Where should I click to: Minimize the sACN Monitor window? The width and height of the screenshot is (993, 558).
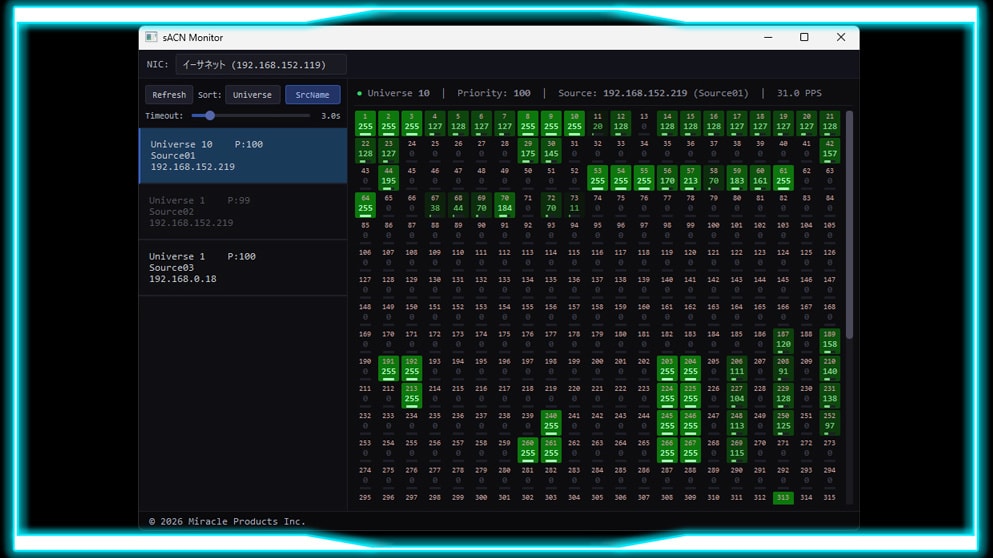click(767, 37)
